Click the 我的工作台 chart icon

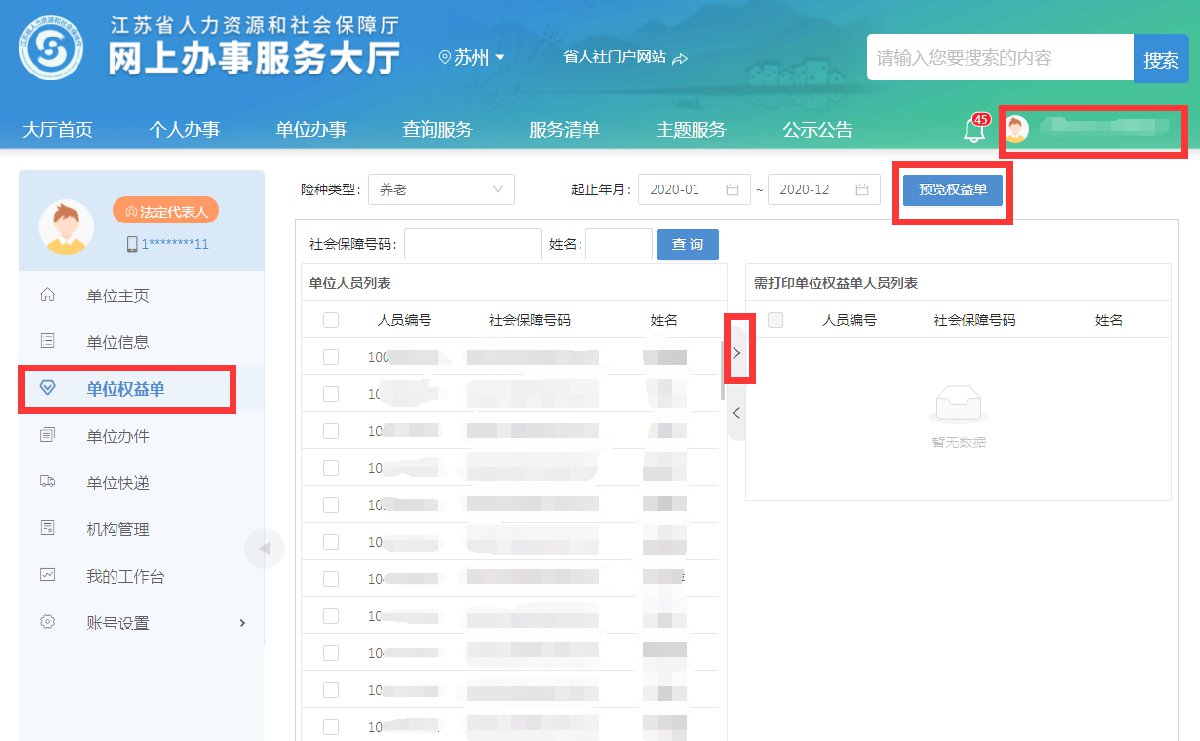[47, 575]
